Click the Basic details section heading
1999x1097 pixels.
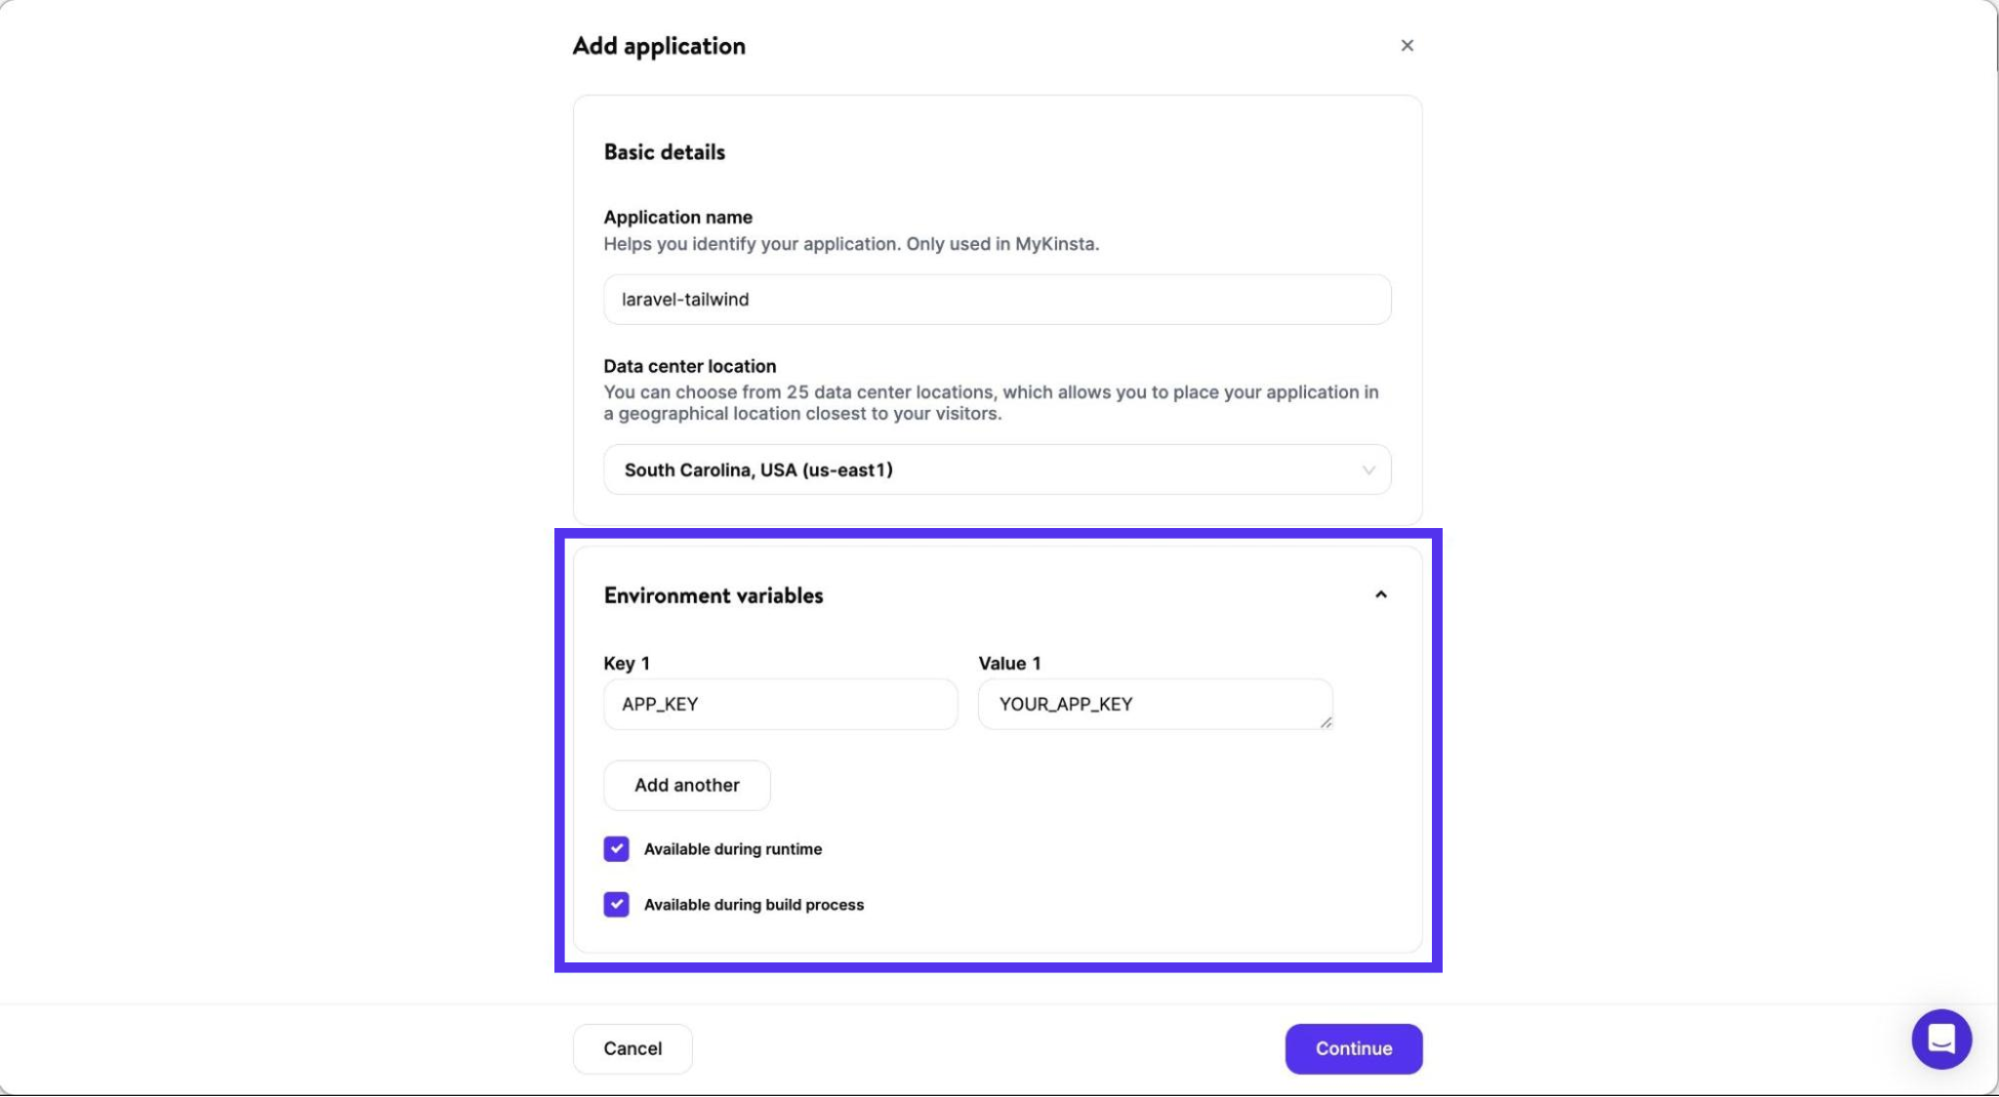(x=663, y=151)
